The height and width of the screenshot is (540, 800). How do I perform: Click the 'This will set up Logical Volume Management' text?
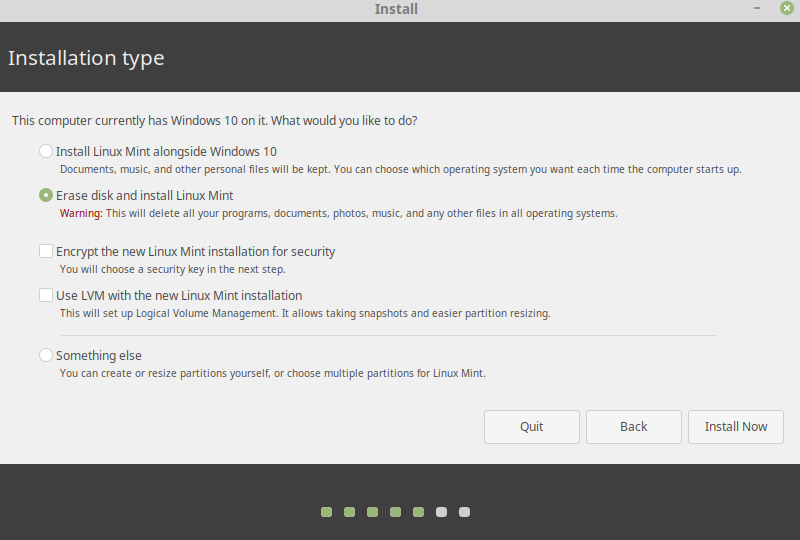[x=305, y=313]
